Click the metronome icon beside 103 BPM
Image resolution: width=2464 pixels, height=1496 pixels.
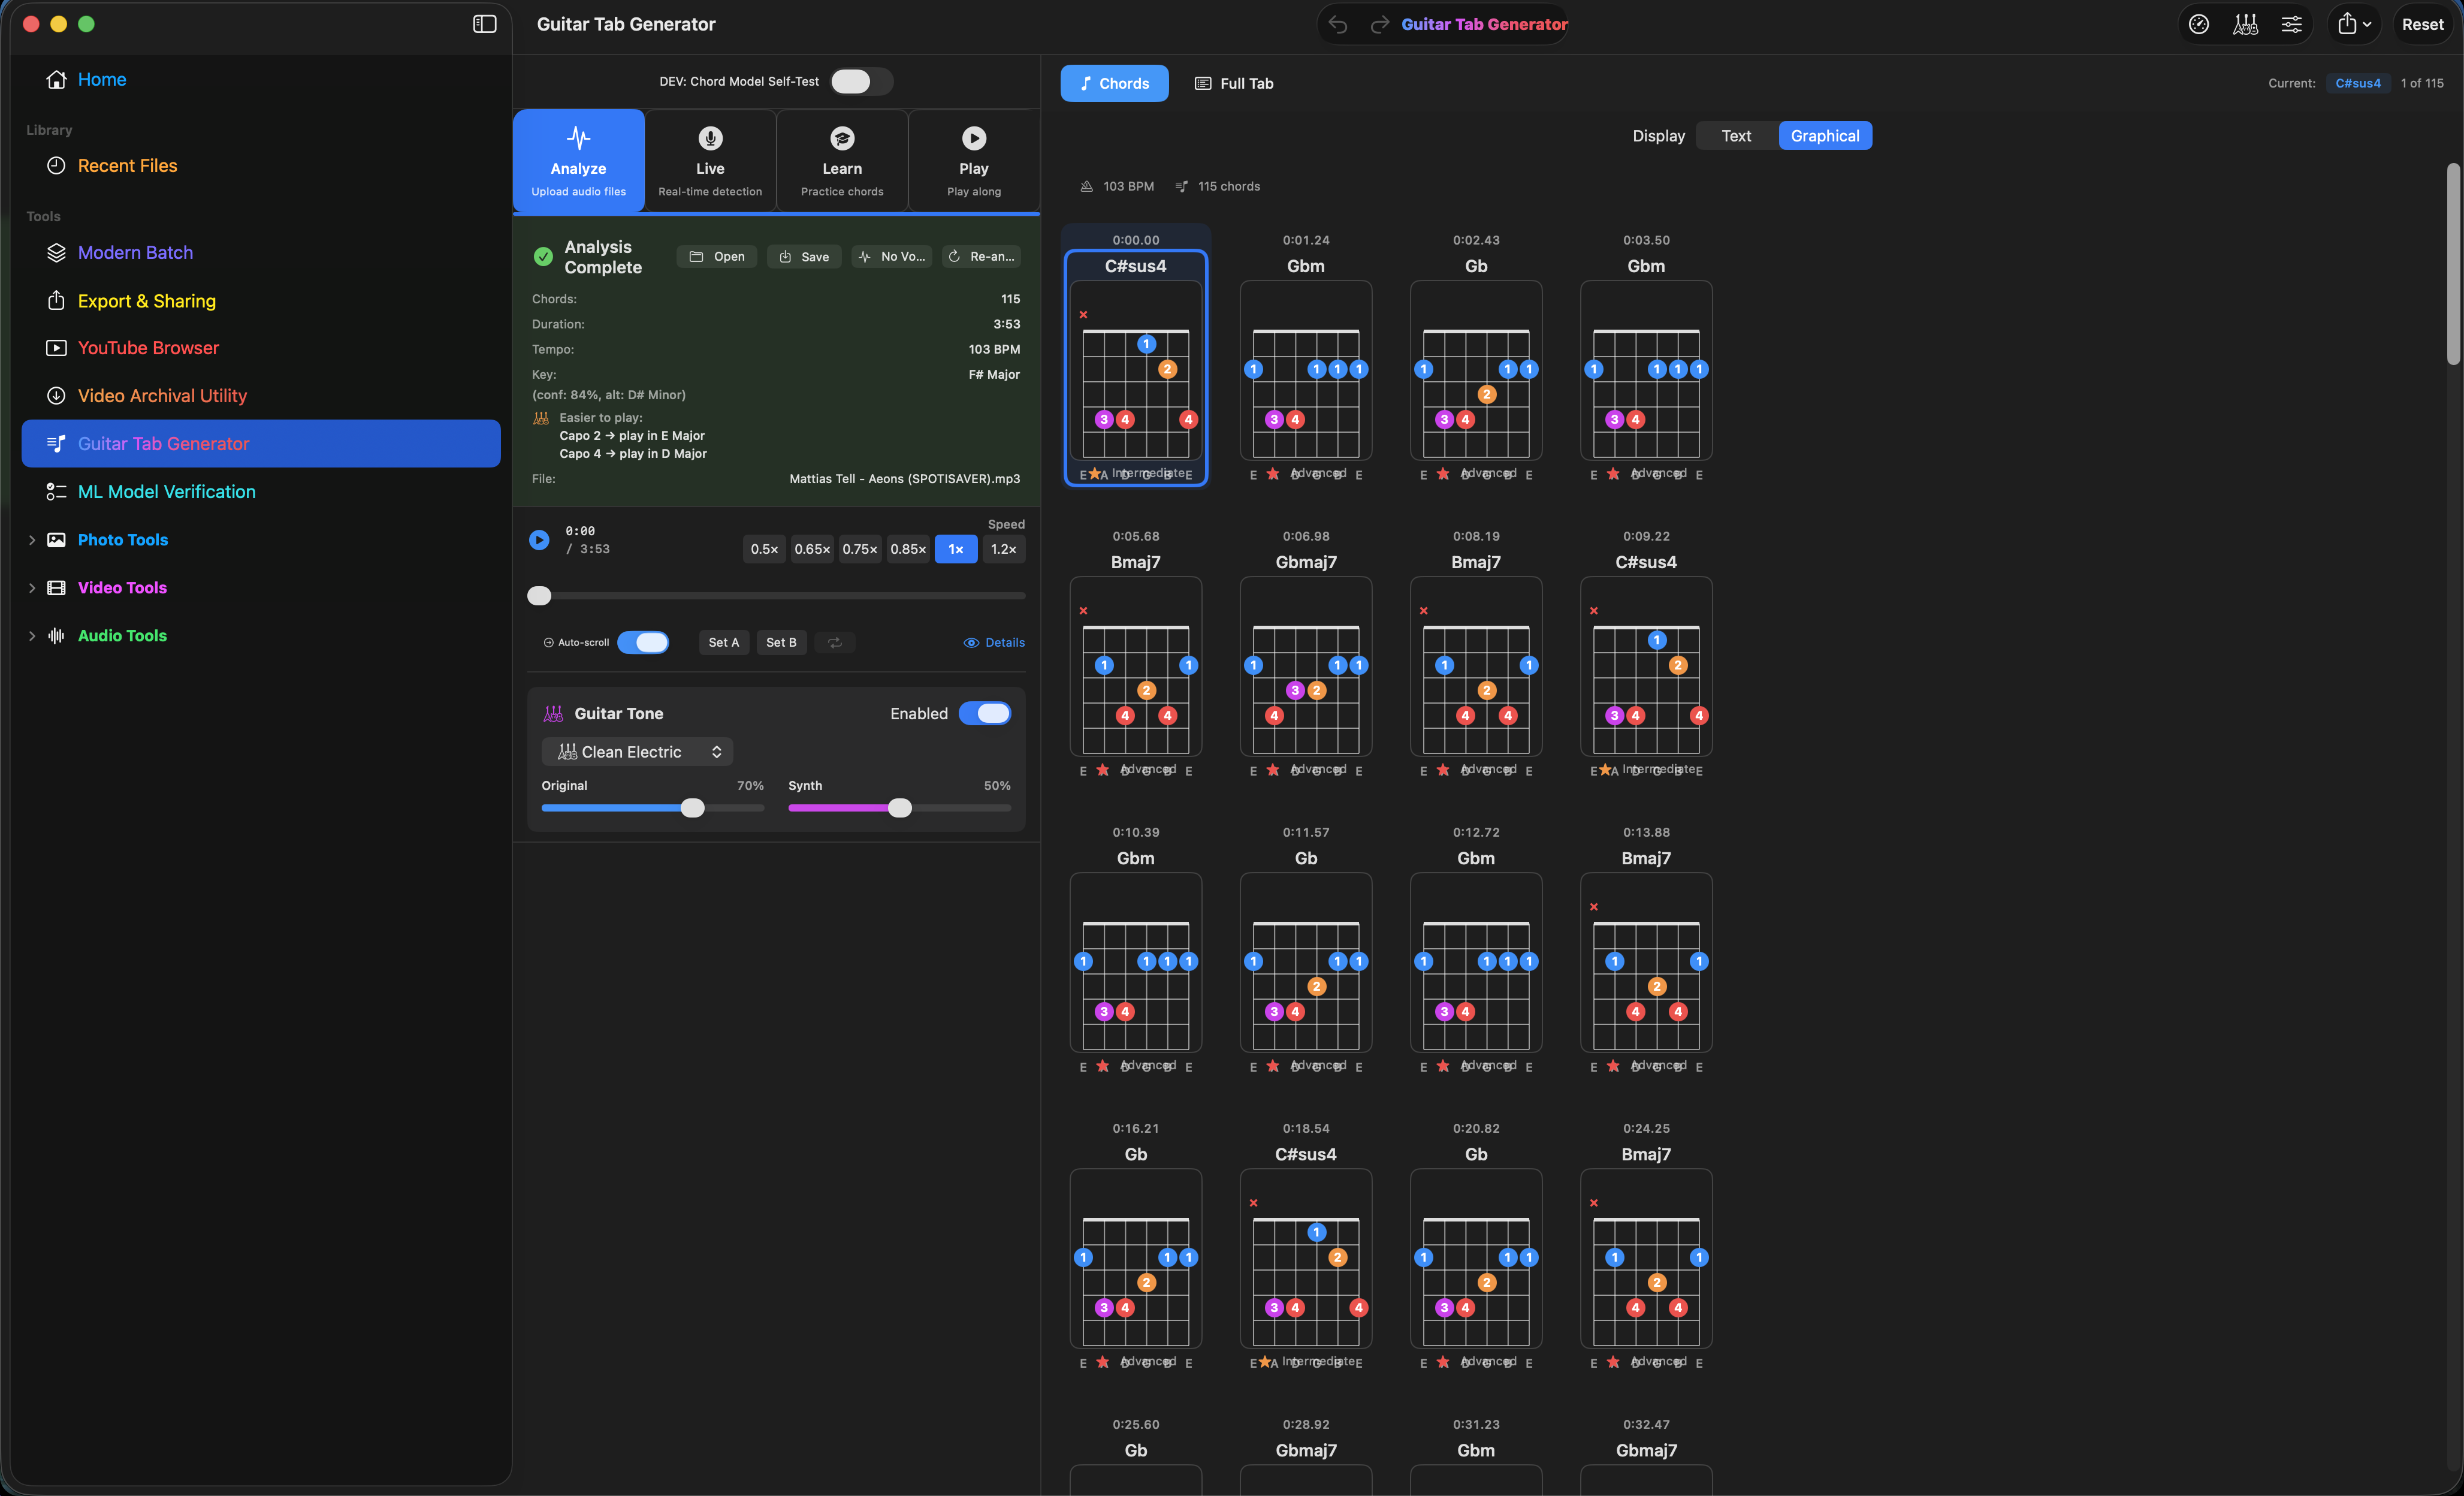tap(1086, 186)
